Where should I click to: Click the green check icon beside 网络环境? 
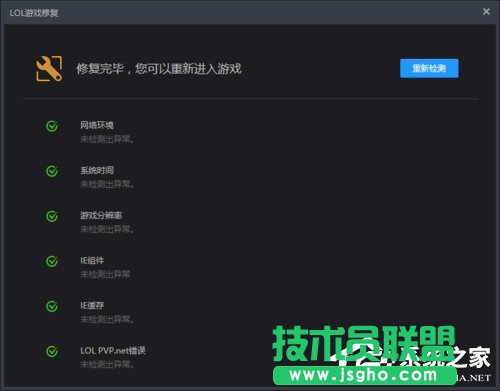coord(52,126)
